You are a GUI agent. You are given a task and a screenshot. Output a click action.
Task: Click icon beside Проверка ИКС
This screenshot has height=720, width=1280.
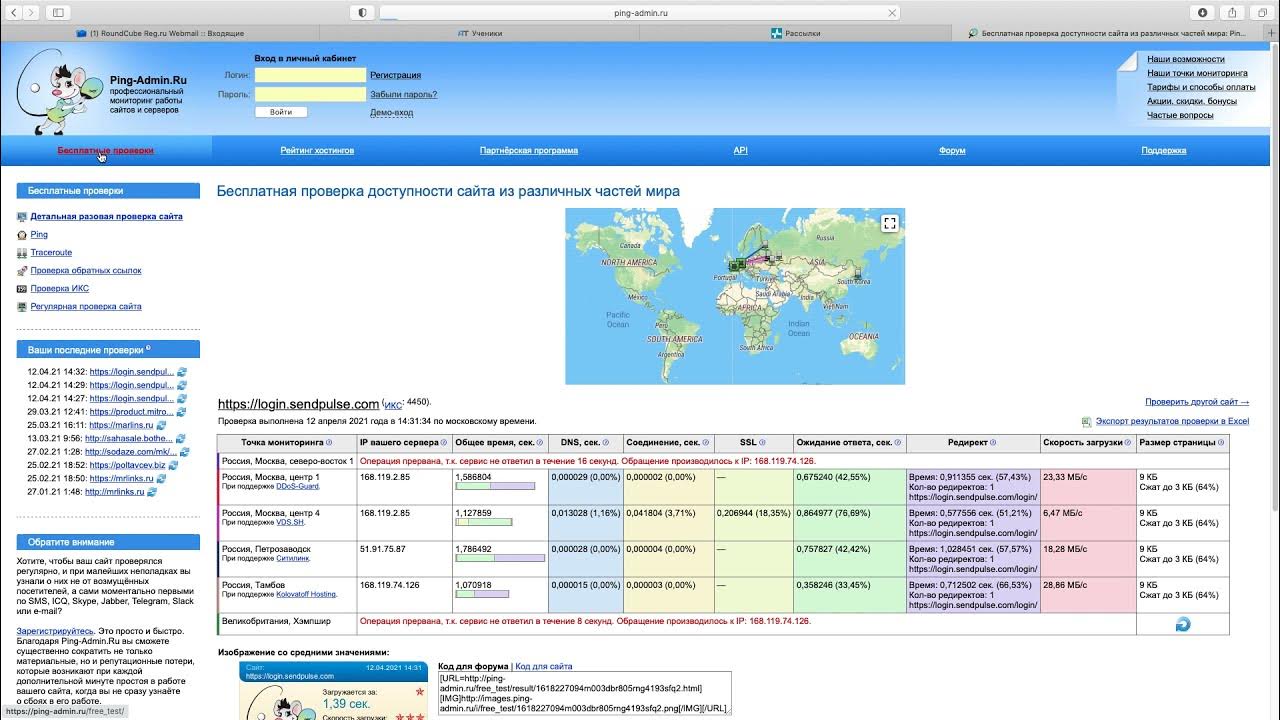tap(22, 288)
